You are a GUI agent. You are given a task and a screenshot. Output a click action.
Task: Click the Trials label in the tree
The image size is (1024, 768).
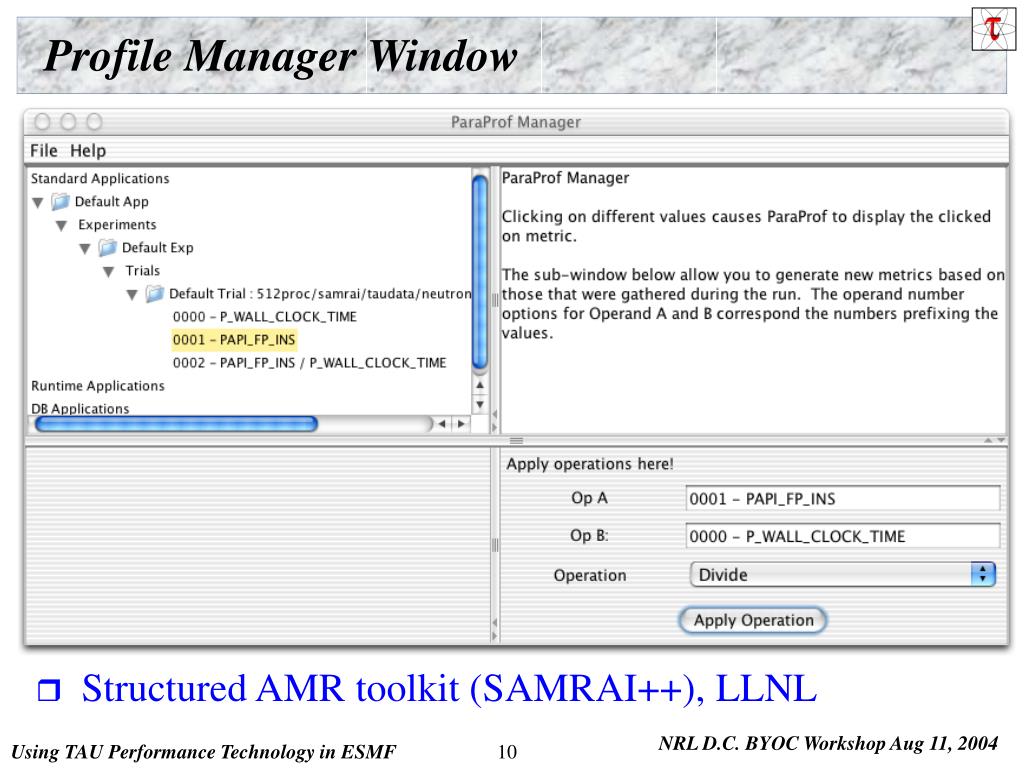coord(142,270)
